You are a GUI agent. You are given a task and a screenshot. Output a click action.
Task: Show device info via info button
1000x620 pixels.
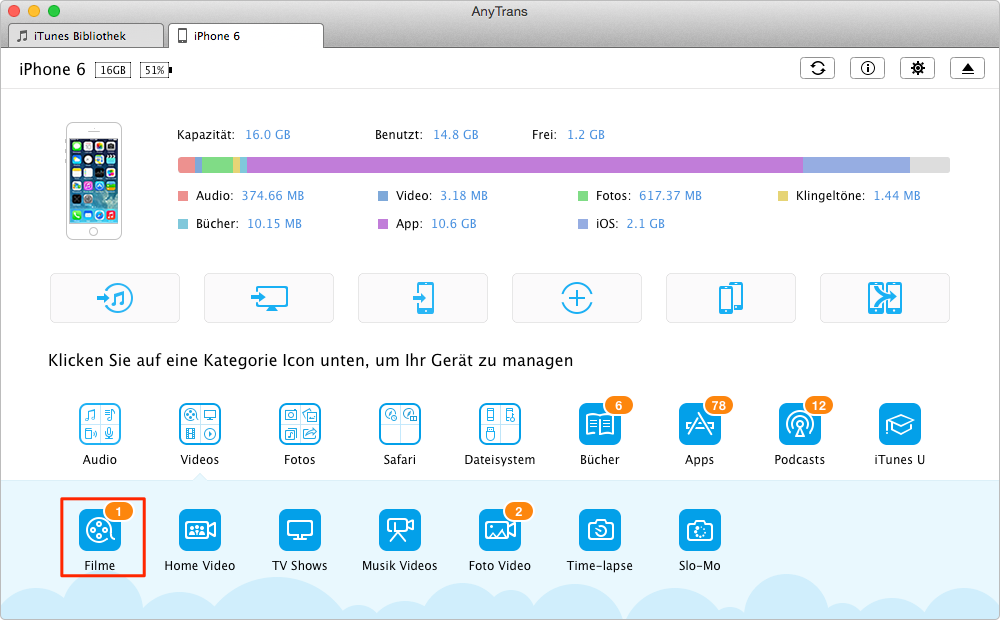(x=867, y=68)
